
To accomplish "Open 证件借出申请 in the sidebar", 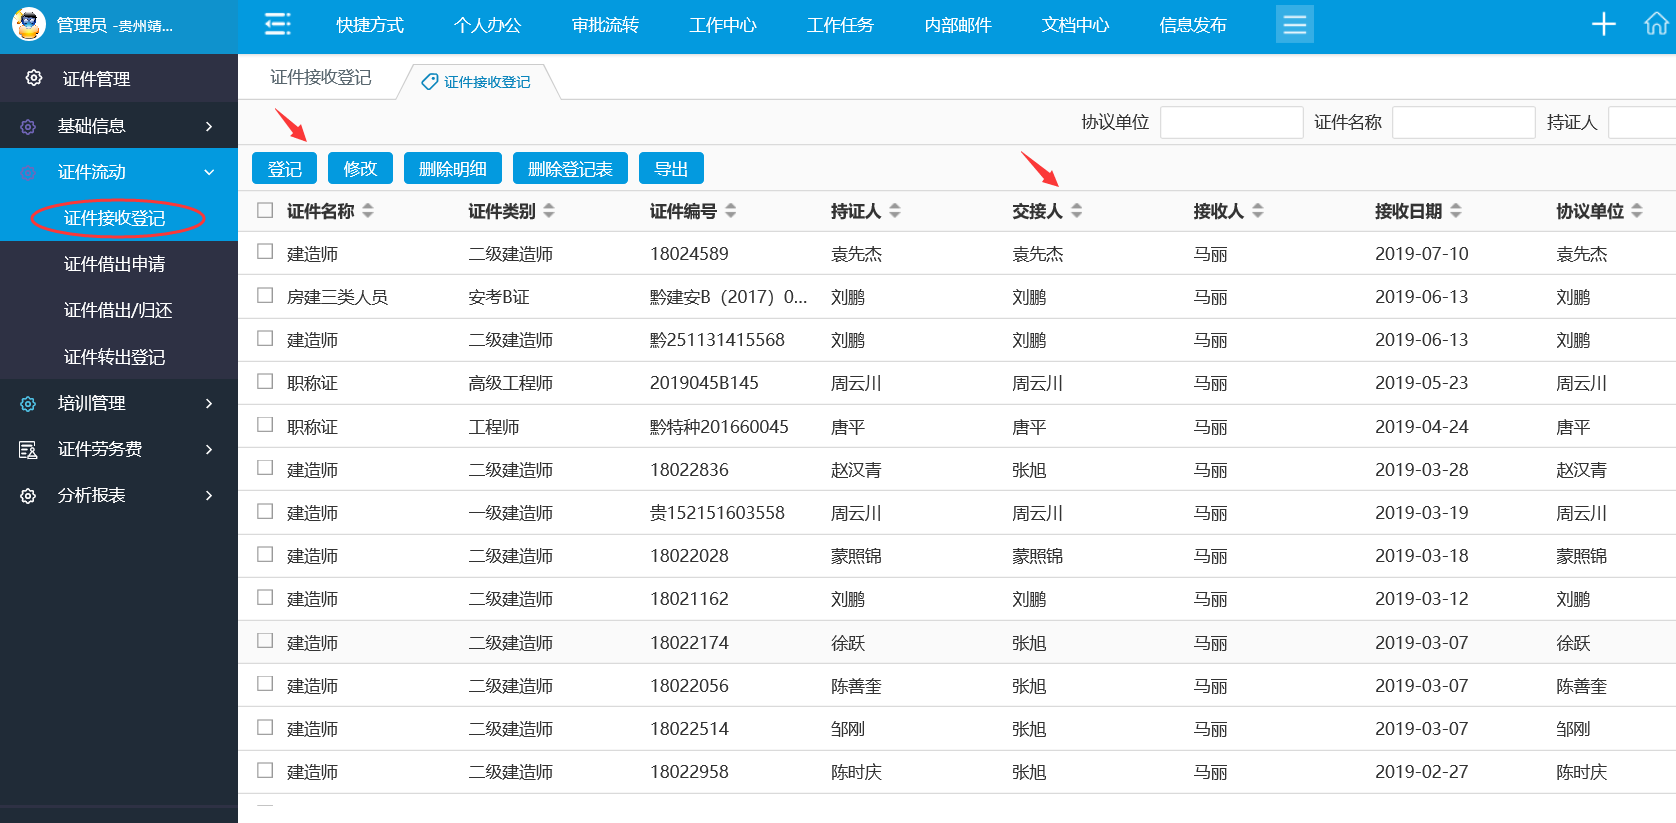I will tap(114, 264).
